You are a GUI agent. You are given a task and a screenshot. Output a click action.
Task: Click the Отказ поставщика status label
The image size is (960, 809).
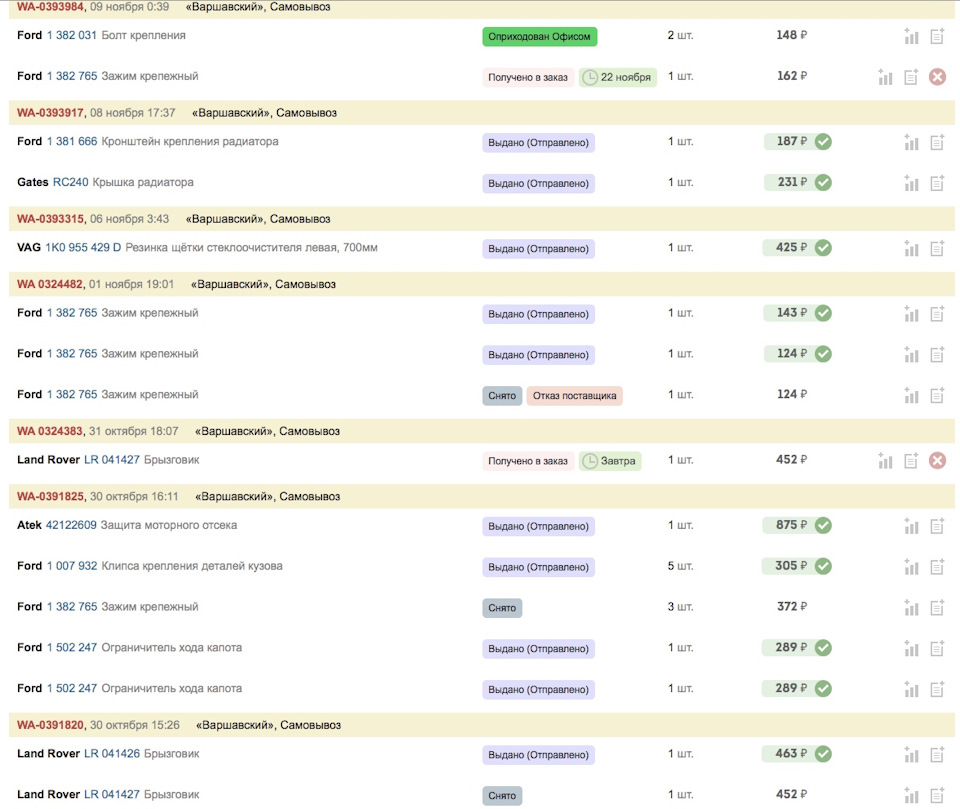574,396
